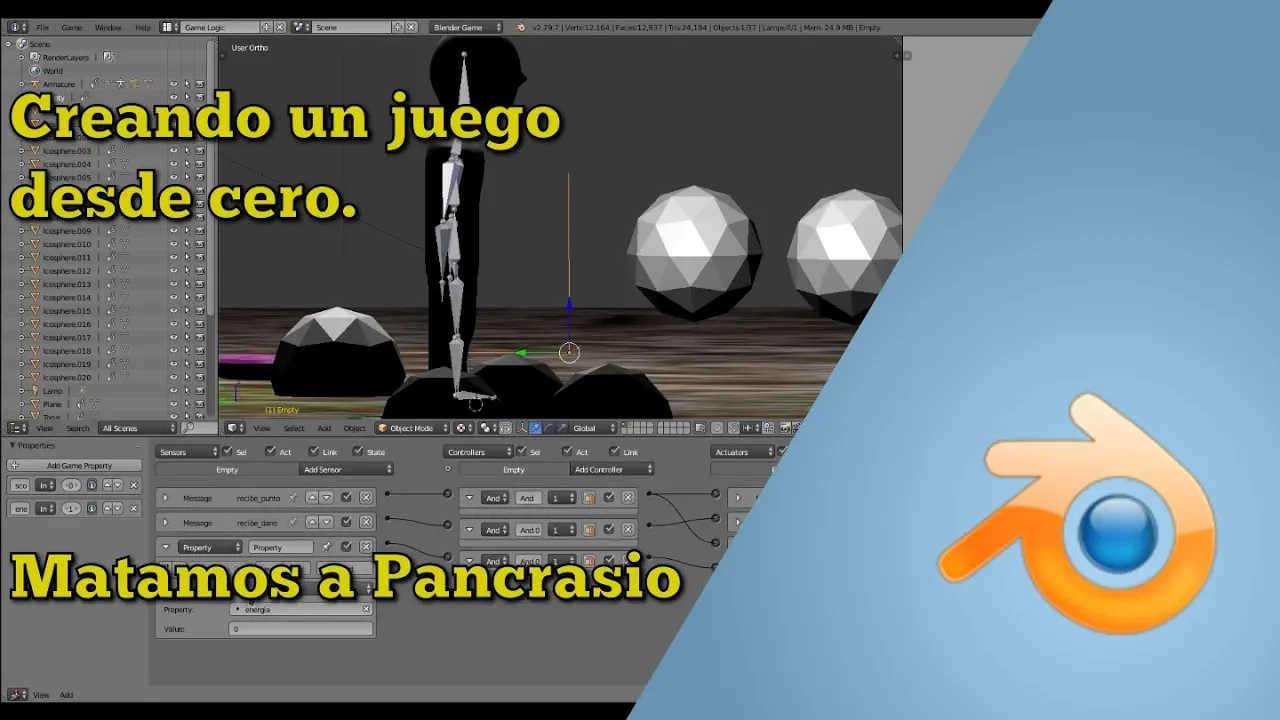Open the Sensors visibility dropdown
The image size is (1280, 720).
tap(187, 452)
